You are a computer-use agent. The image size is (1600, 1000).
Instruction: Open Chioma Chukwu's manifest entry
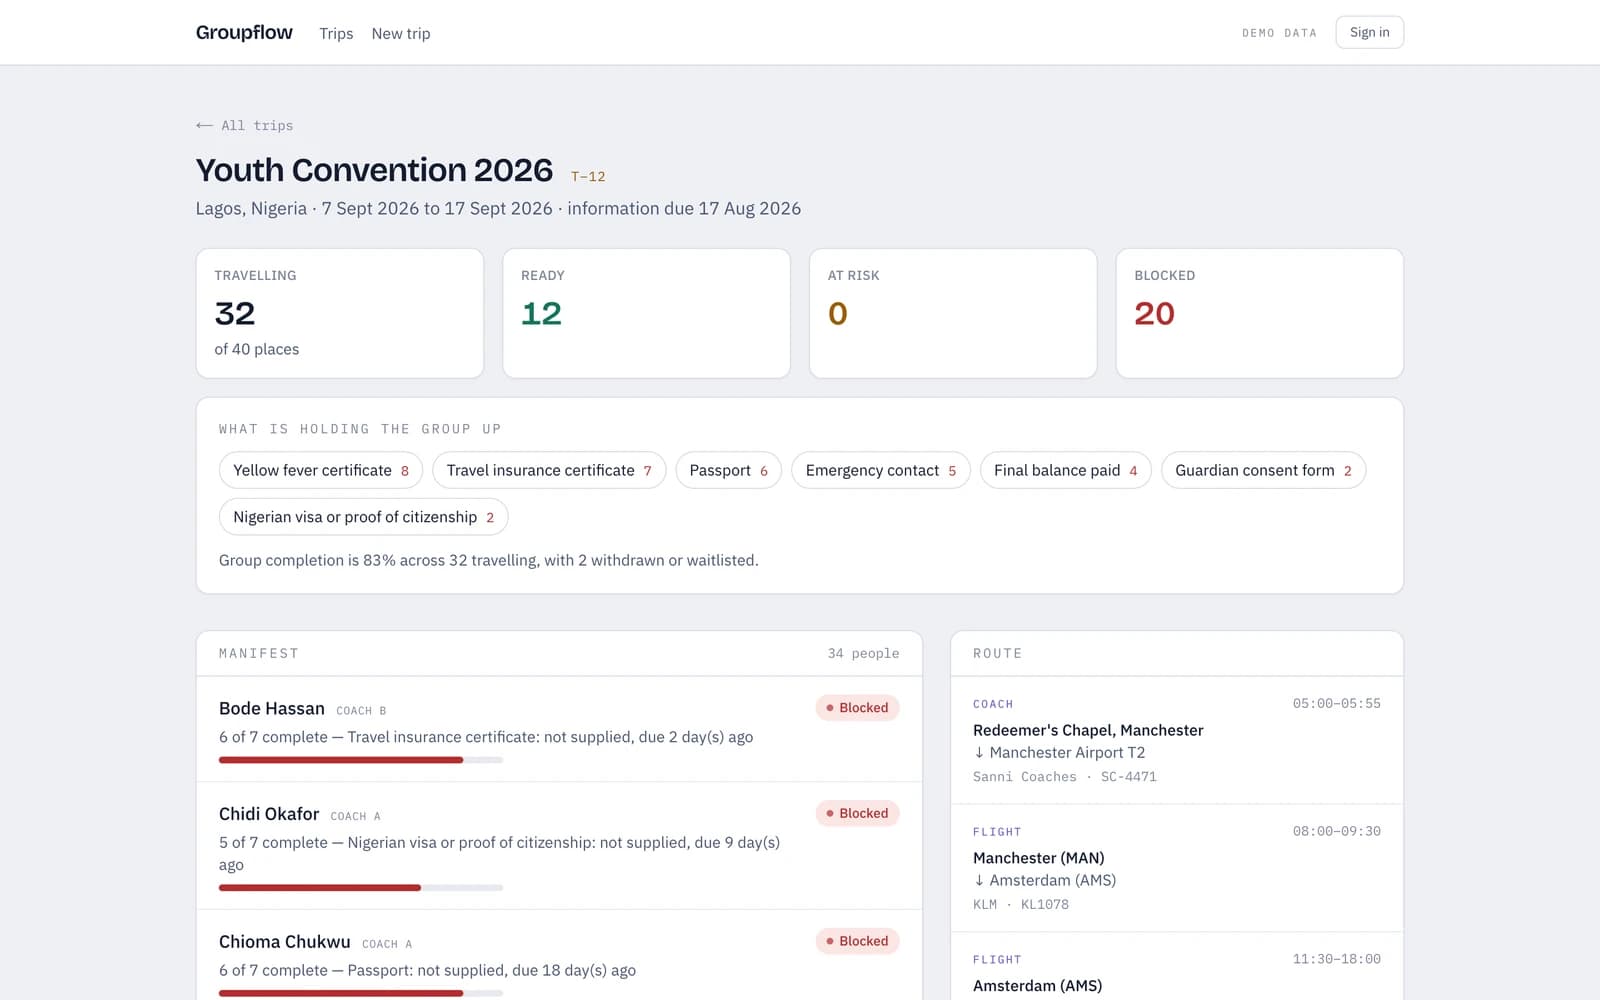tap(559, 955)
